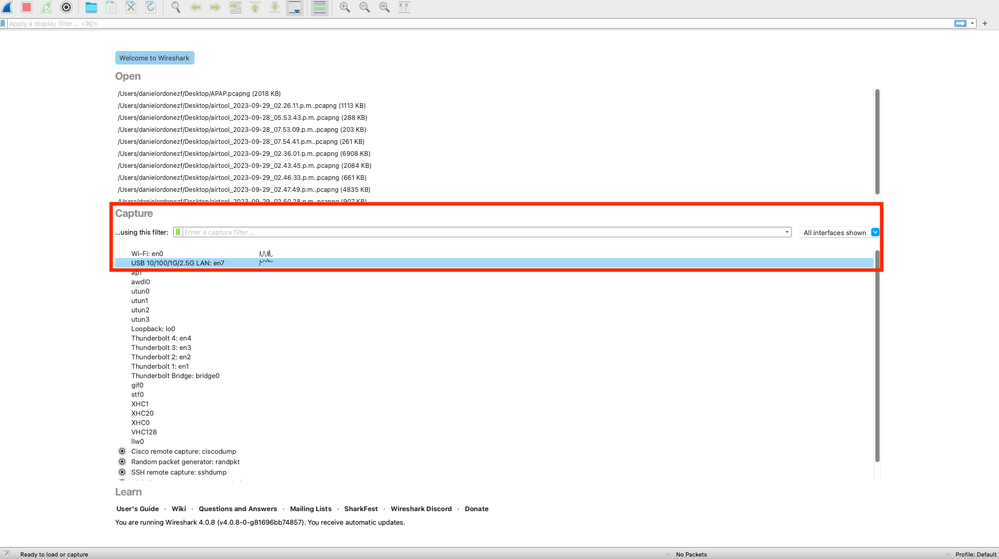Restart the current capture with the green fin icon
999x559 pixels.
(x=47, y=8)
